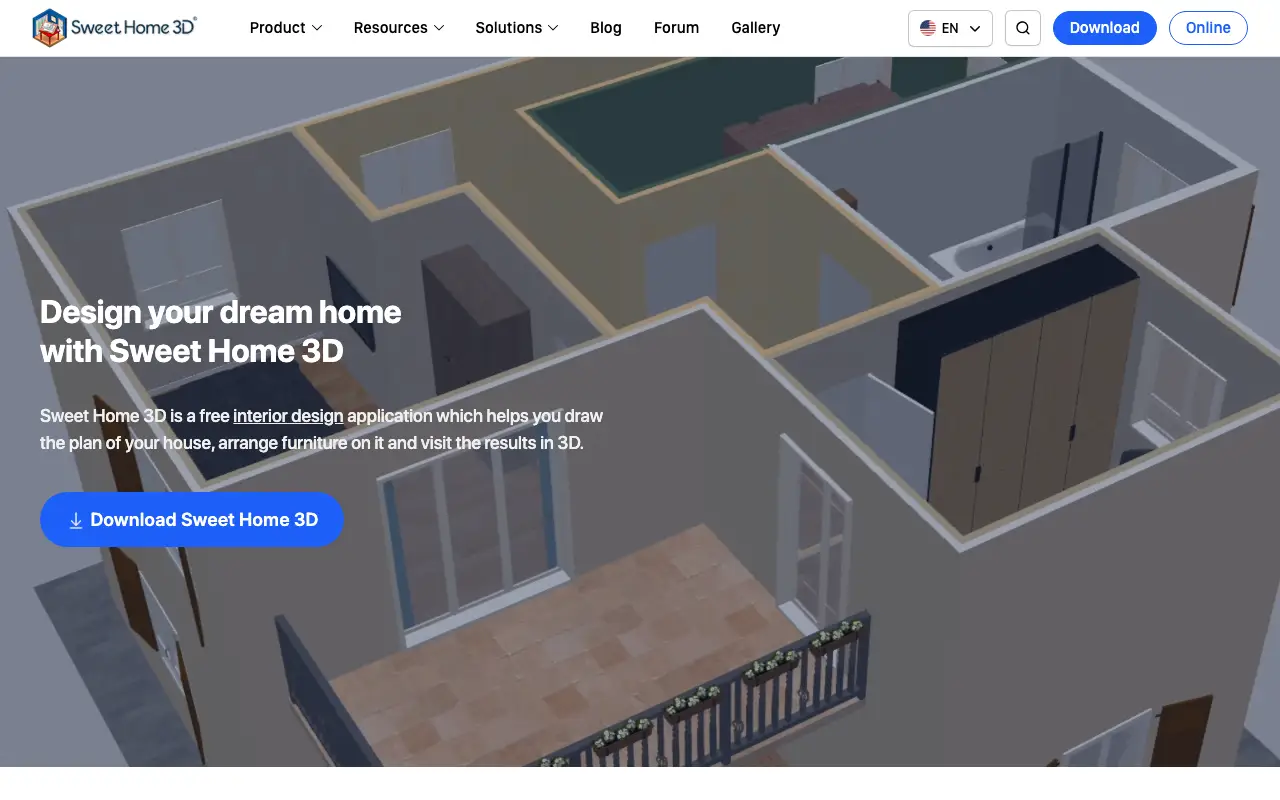Click the blue Download button in header
Image resolution: width=1280 pixels, height=800 pixels.
1105,28
